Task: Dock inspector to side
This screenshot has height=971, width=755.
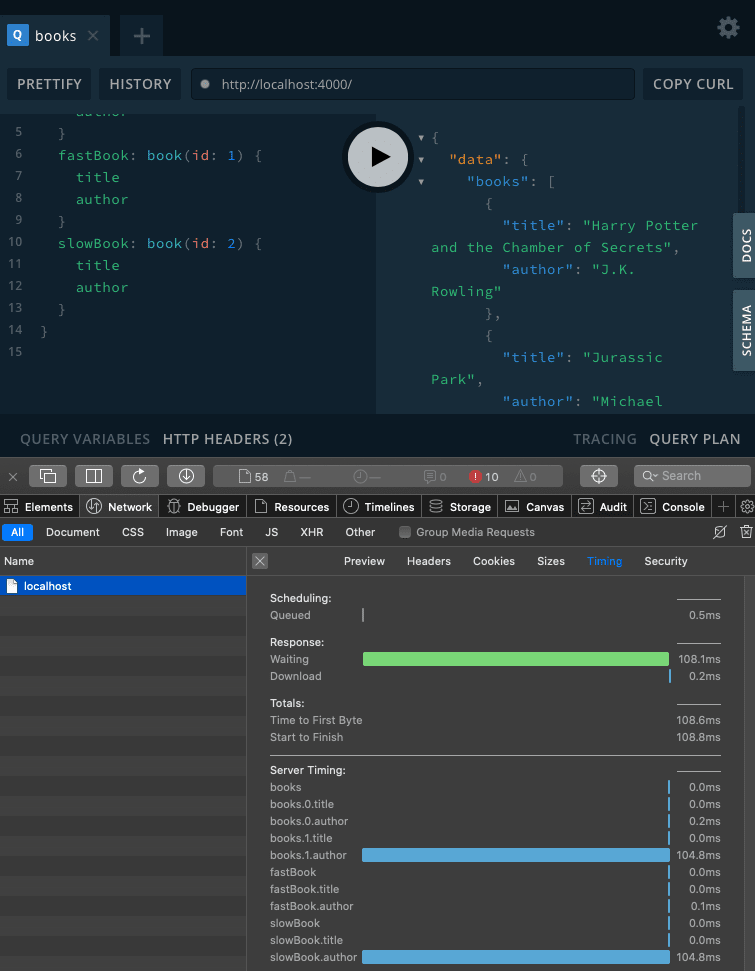Action: point(94,476)
